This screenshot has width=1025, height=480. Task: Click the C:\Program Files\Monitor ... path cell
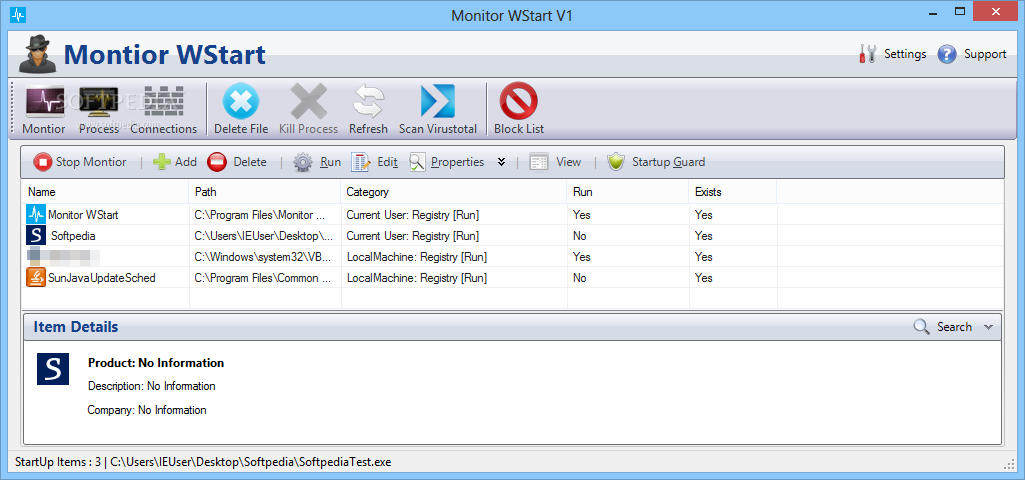coord(260,214)
